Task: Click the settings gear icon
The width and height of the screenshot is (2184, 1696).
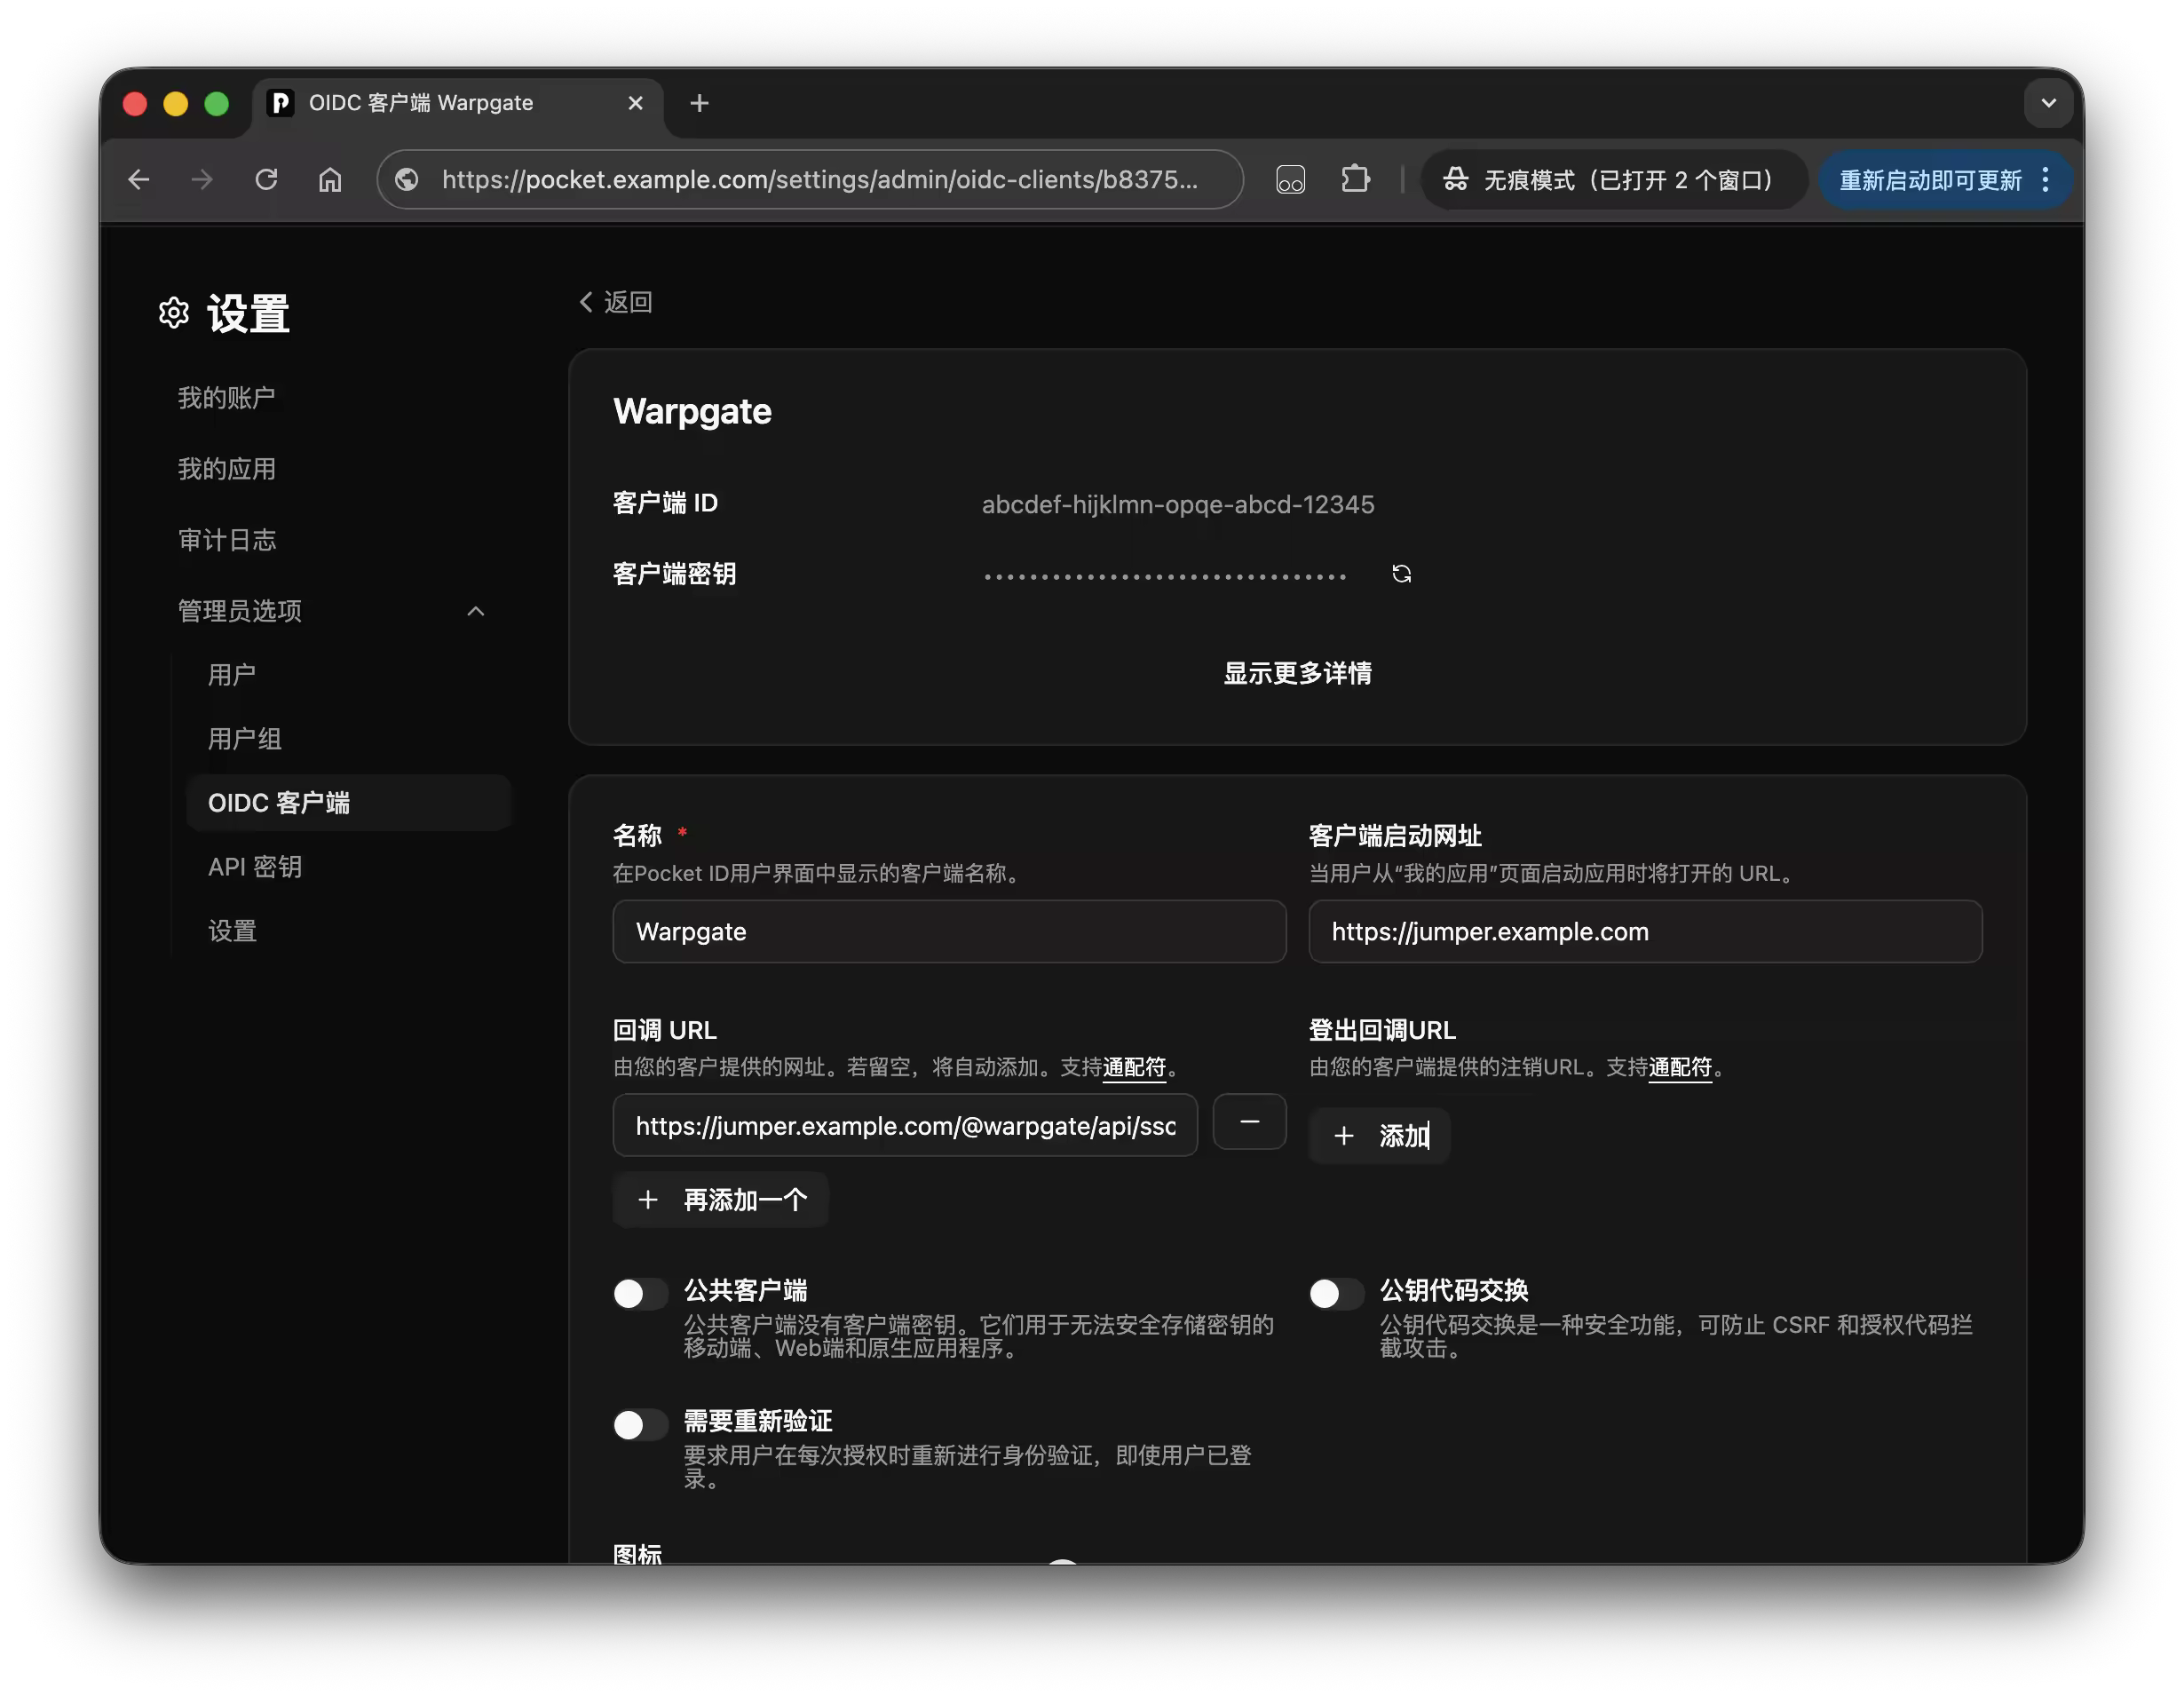Action: tap(174, 313)
